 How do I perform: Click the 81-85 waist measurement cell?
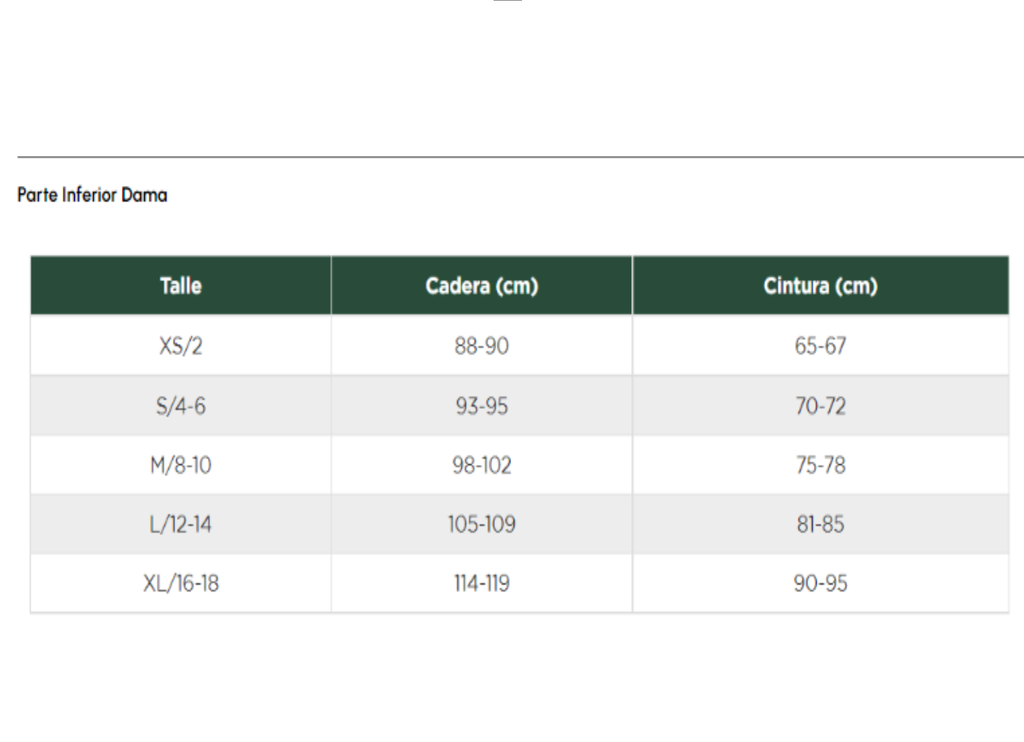coord(820,524)
